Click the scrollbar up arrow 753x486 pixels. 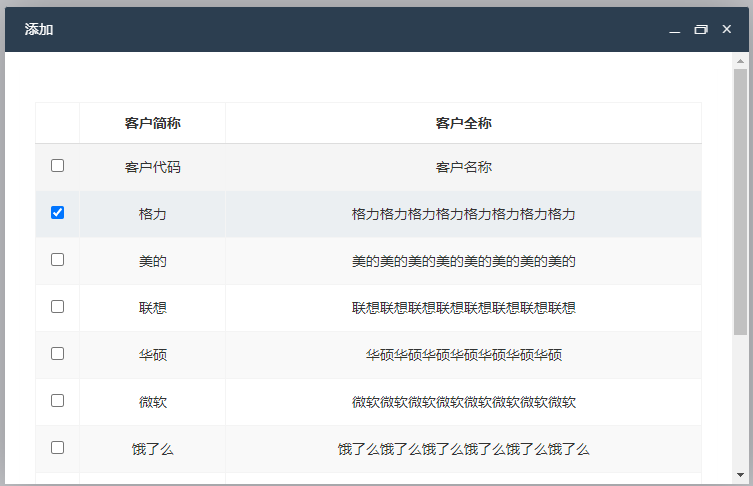740,61
